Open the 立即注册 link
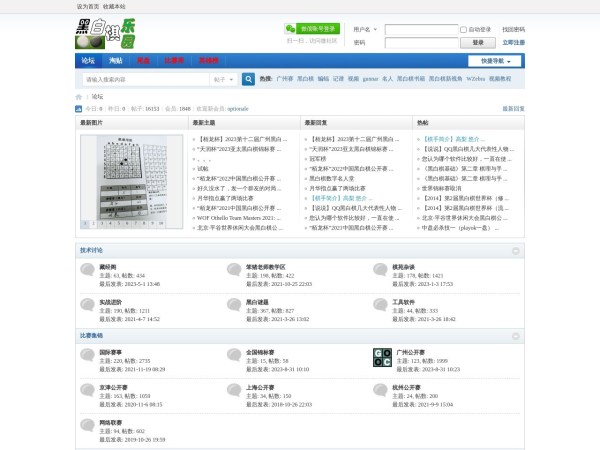The height and width of the screenshot is (450, 600). pyautogui.click(x=512, y=43)
